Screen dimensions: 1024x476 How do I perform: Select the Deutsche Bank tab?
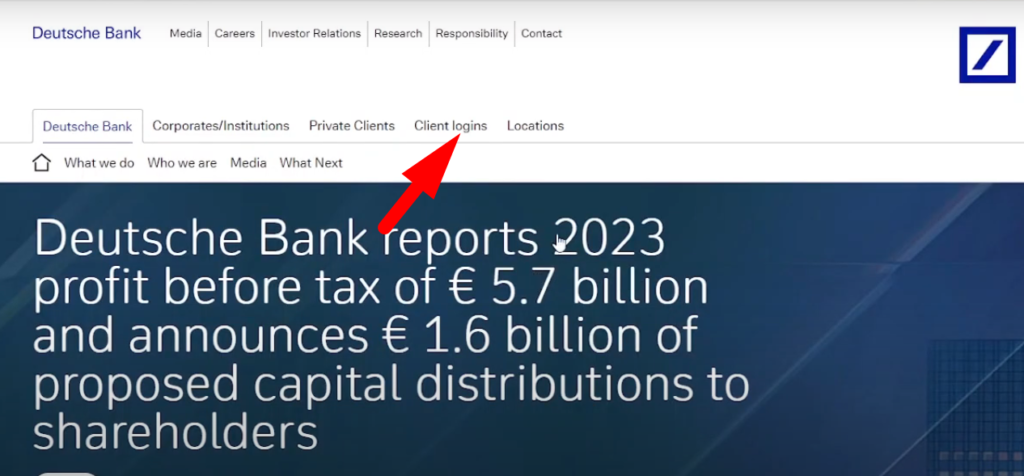pyautogui.click(x=87, y=126)
